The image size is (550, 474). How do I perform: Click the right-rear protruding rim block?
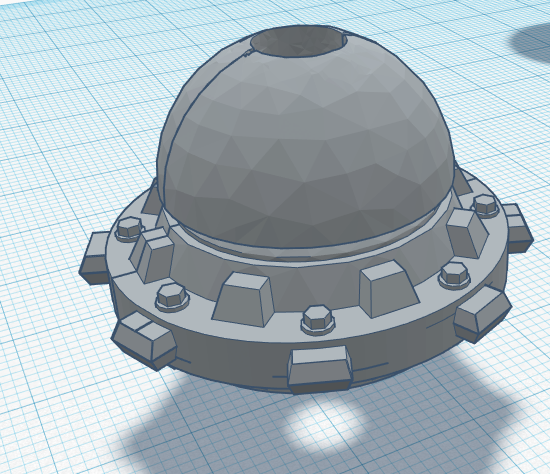(518, 228)
